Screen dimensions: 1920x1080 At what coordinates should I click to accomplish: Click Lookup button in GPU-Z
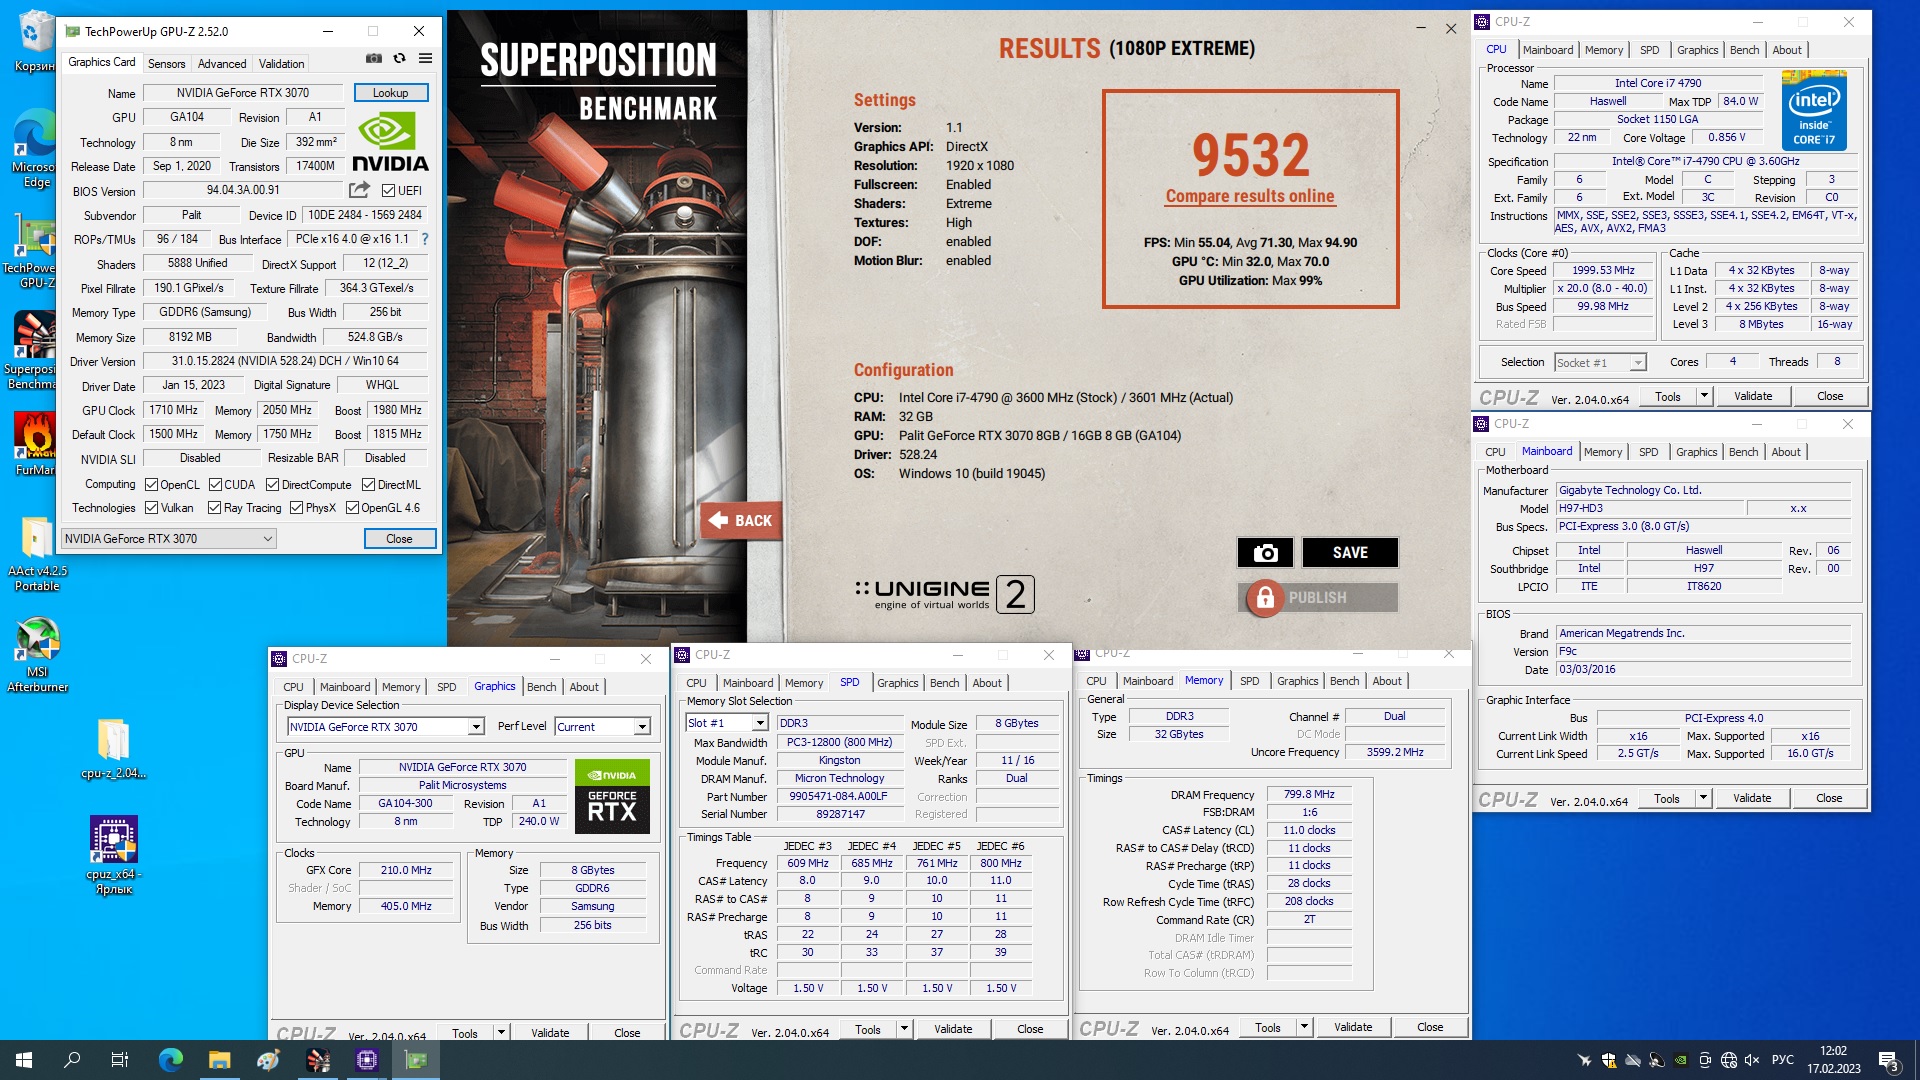(x=391, y=92)
